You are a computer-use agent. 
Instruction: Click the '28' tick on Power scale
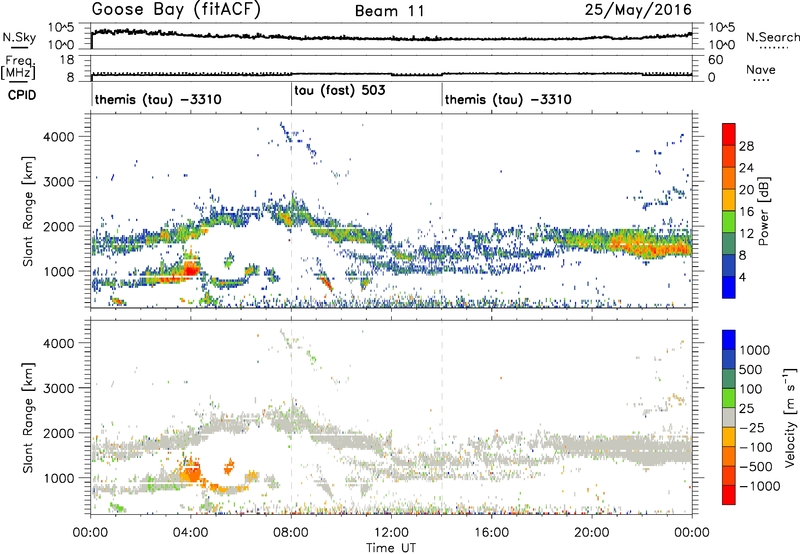point(746,146)
